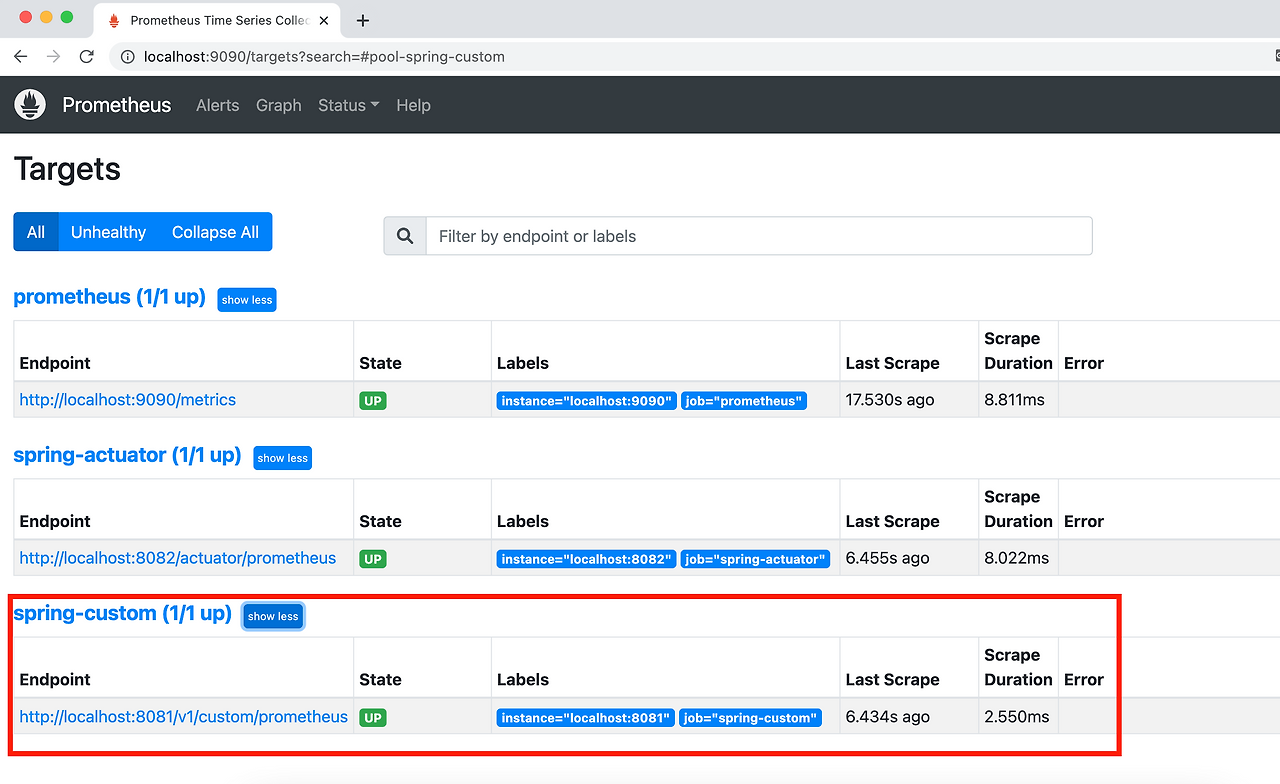
Task: Click the tab favicon for Prometheus
Action: point(114,20)
